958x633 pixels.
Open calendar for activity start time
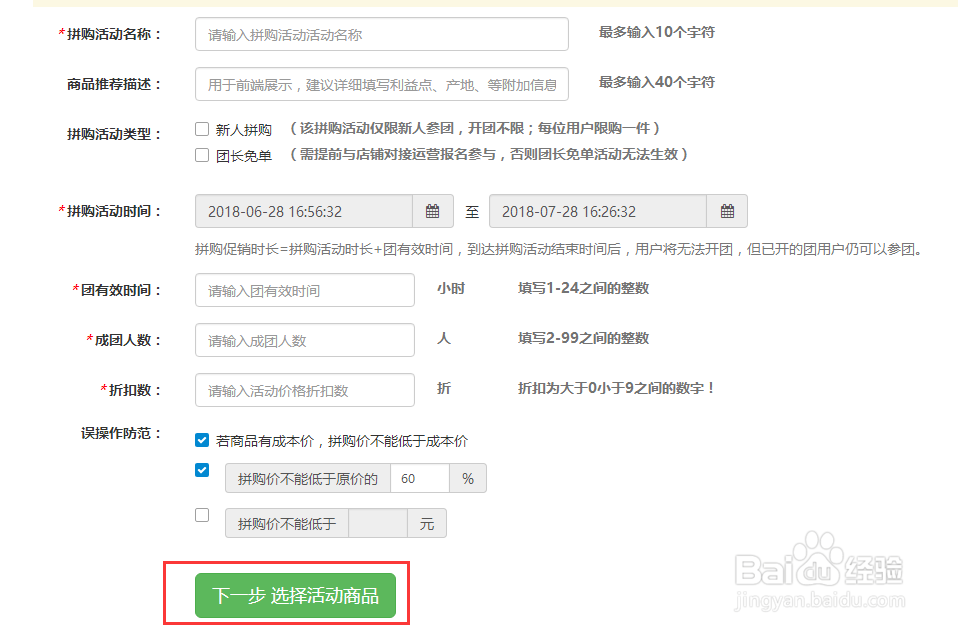[x=433, y=211]
